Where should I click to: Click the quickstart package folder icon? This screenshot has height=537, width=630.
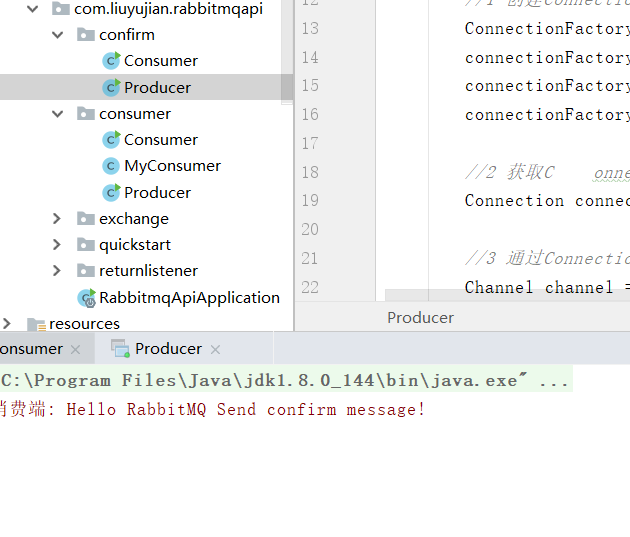[86, 244]
